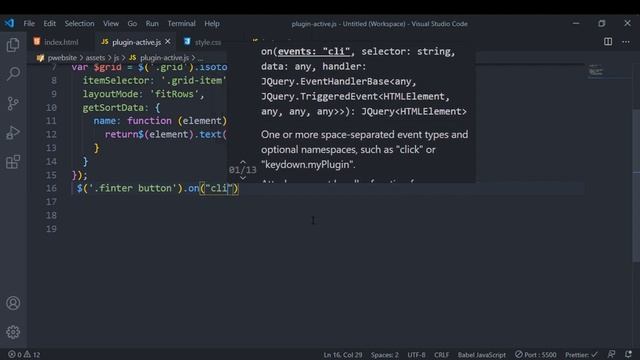
Task: Open the Edit menu
Action: point(49,24)
